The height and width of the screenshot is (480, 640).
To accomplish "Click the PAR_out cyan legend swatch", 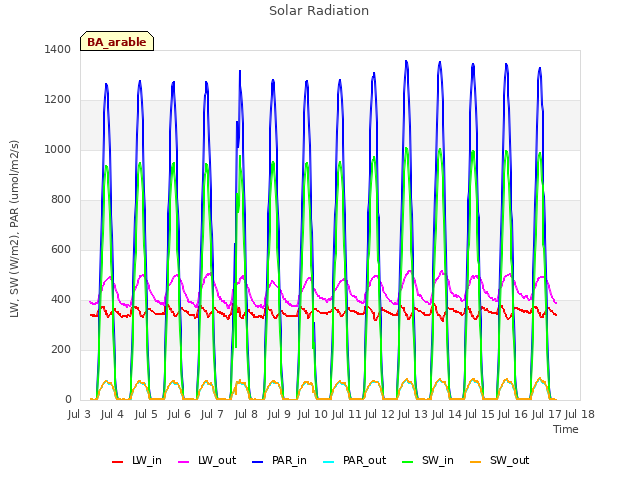I will click(329, 462).
